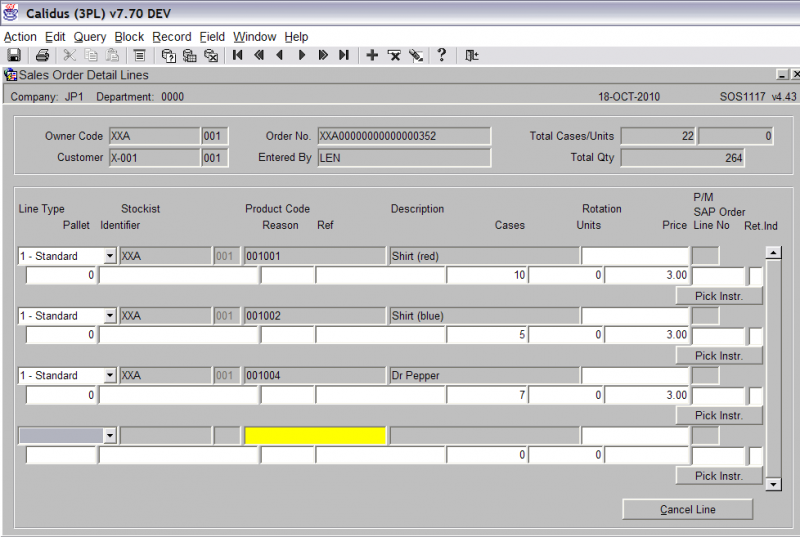Viewport: 800px width, 537px height.
Task: Click the Paste clipboard icon
Action: pos(112,55)
